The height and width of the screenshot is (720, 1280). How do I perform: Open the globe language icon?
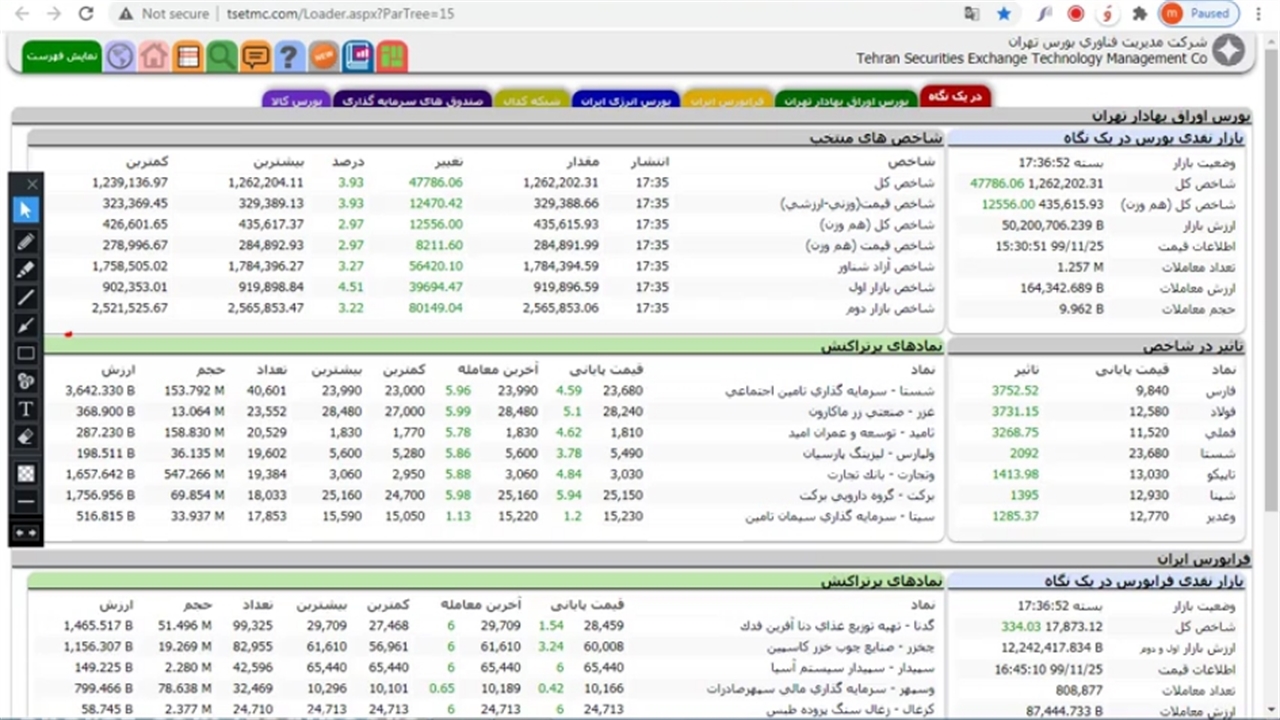(x=120, y=56)
